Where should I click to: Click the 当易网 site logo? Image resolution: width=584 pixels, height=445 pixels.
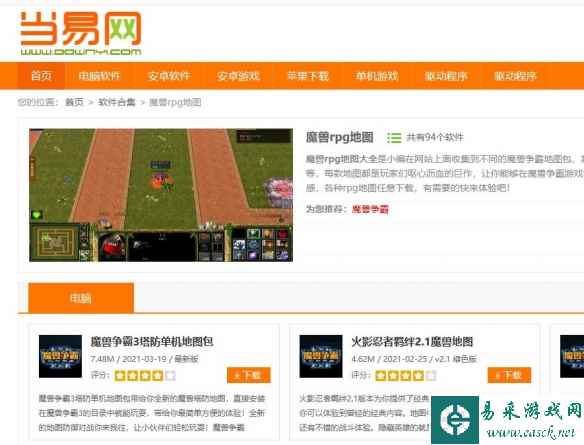click(81, 33)
